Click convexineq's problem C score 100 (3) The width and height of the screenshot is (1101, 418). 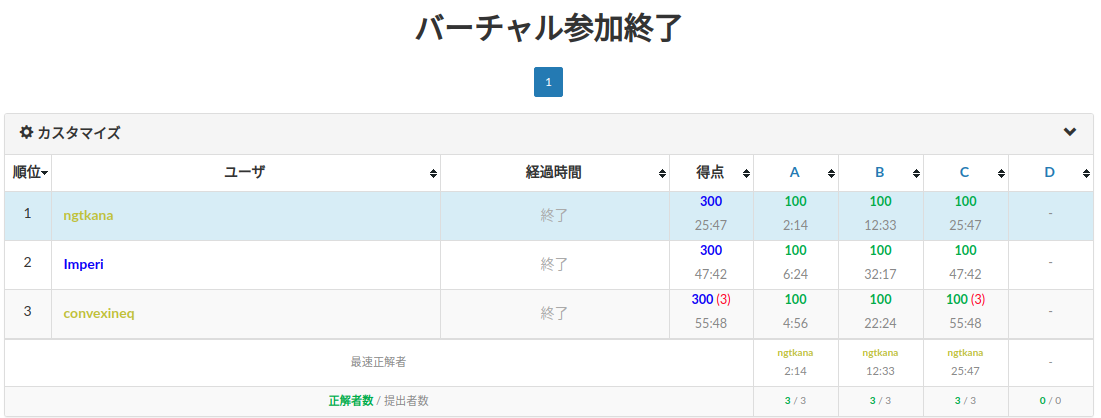tap(965, 299)
